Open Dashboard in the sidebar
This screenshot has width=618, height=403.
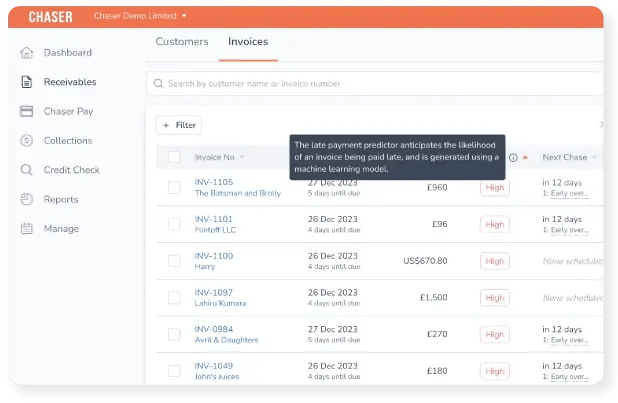coord(68,53)
